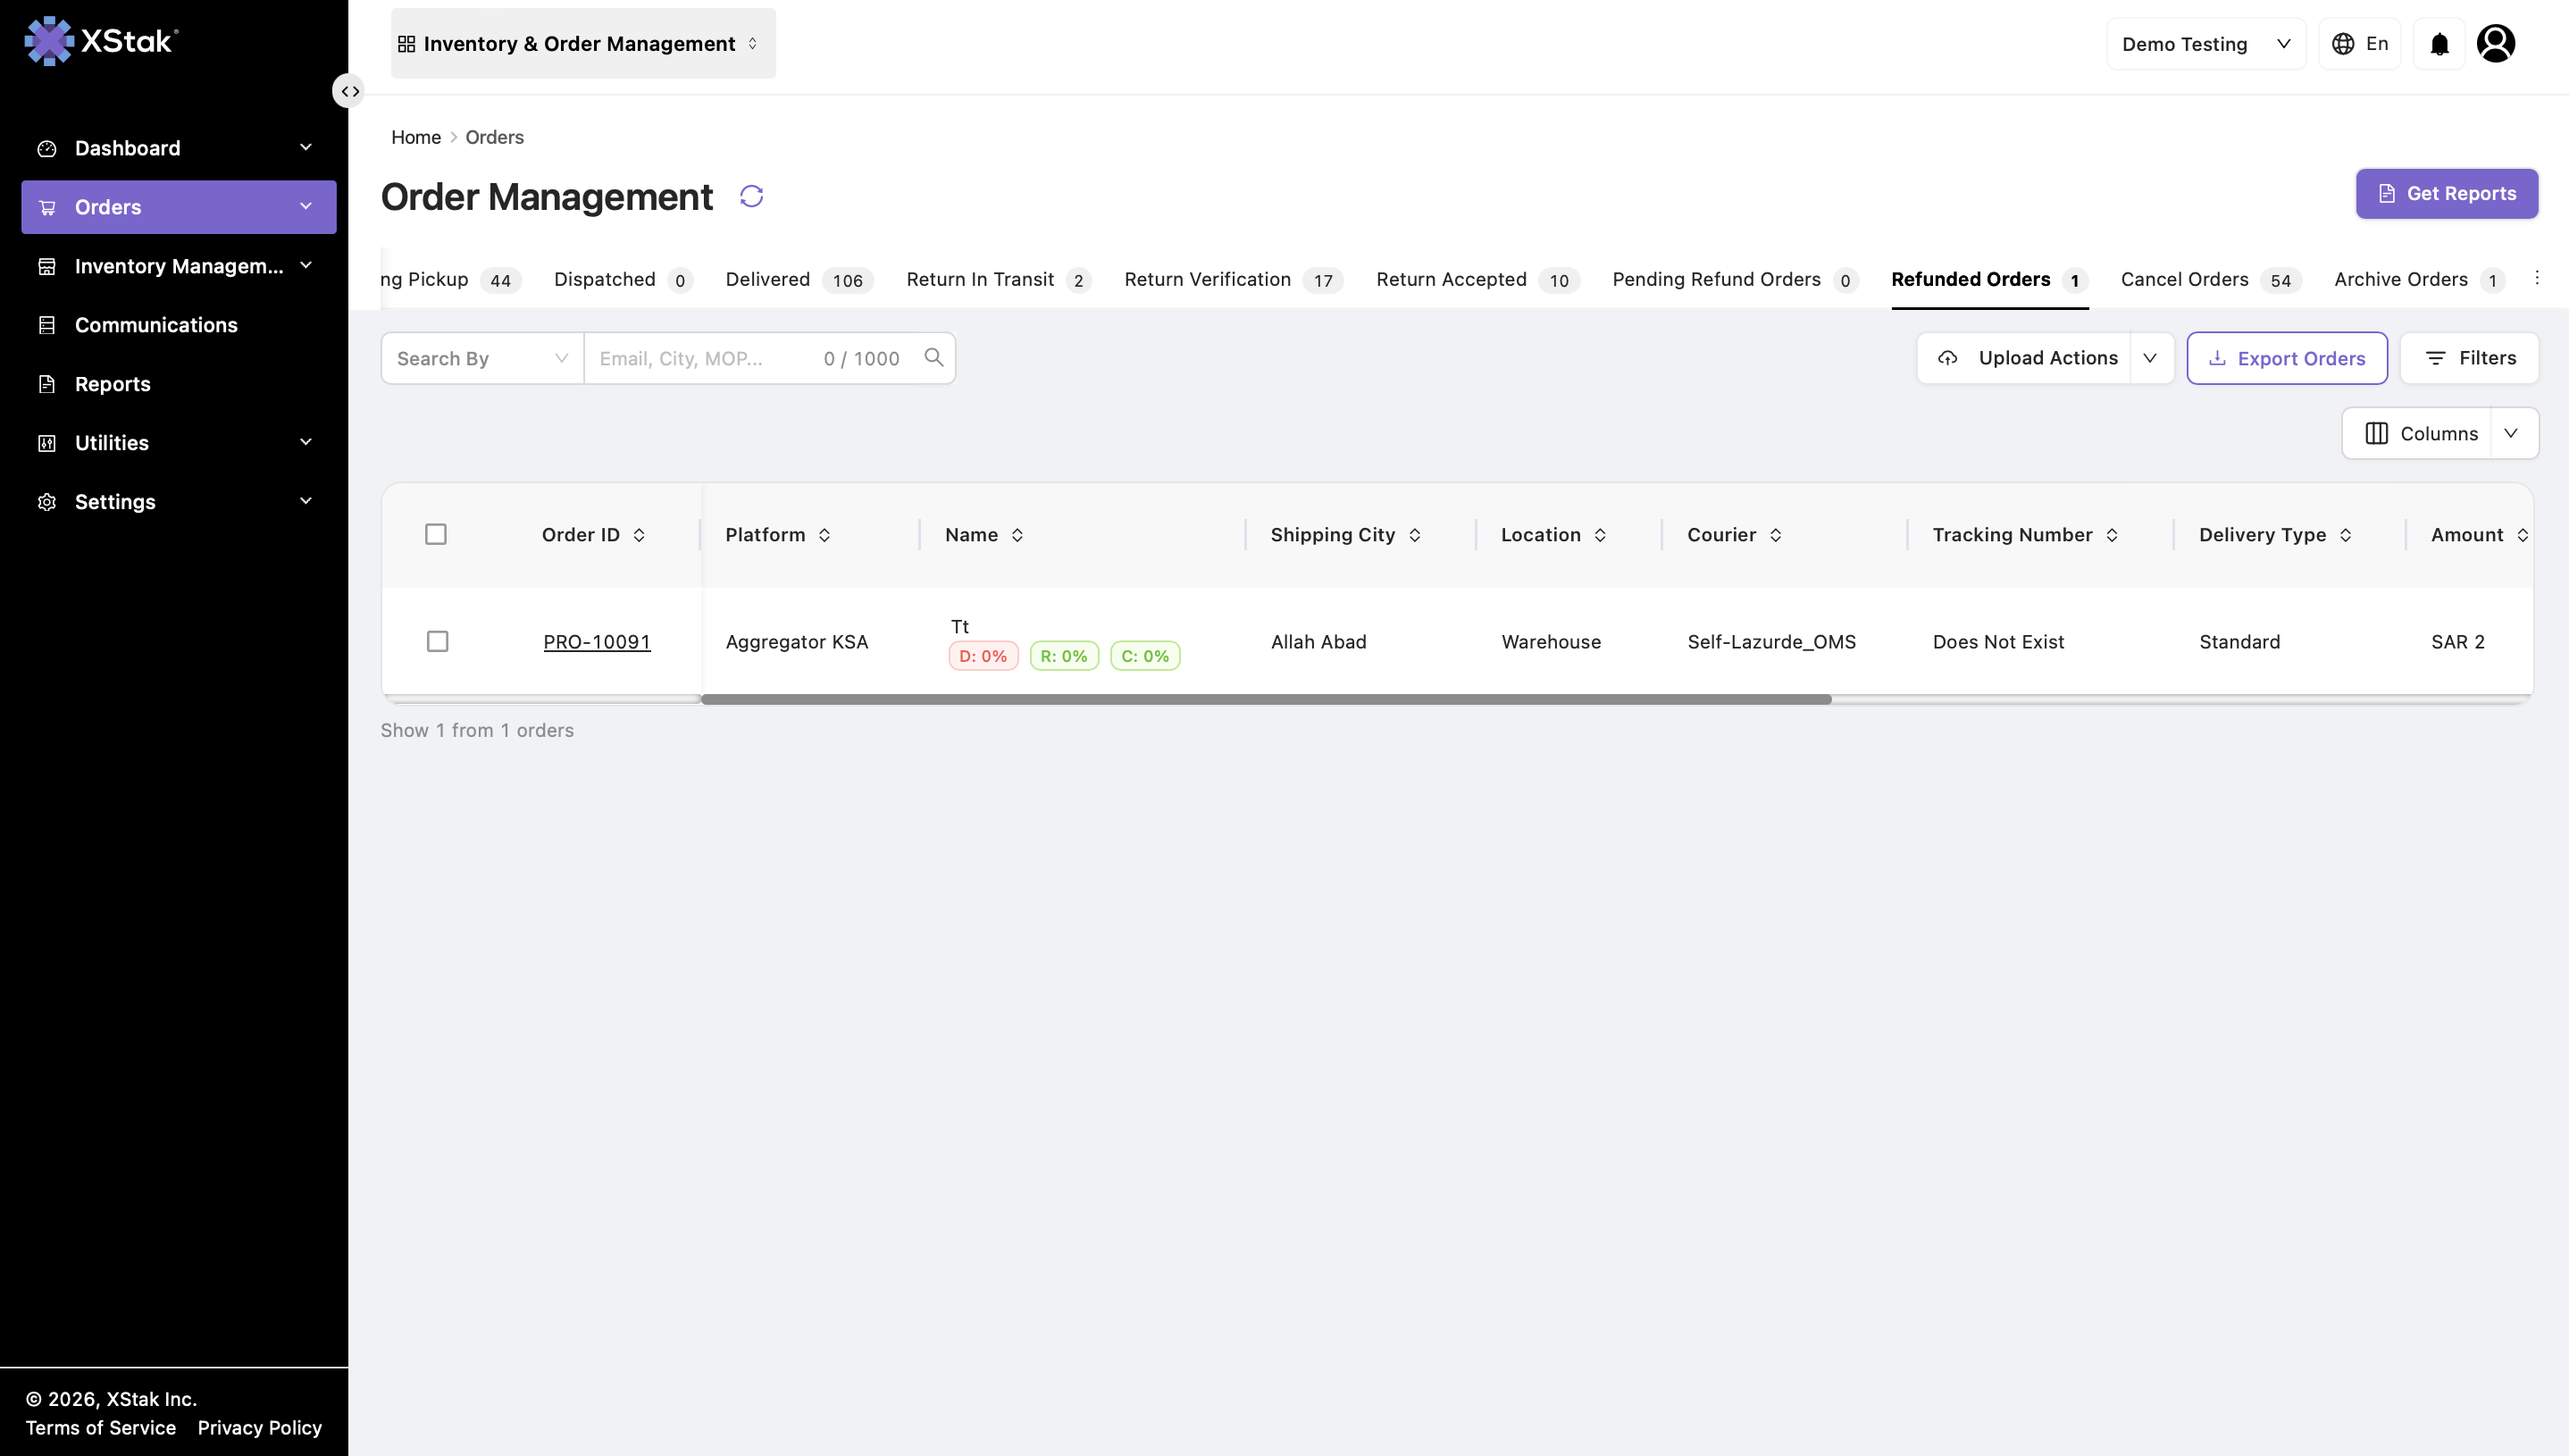Switch to the Return Verification tab
2569x1456 pixels.
tap(1233, 279)
